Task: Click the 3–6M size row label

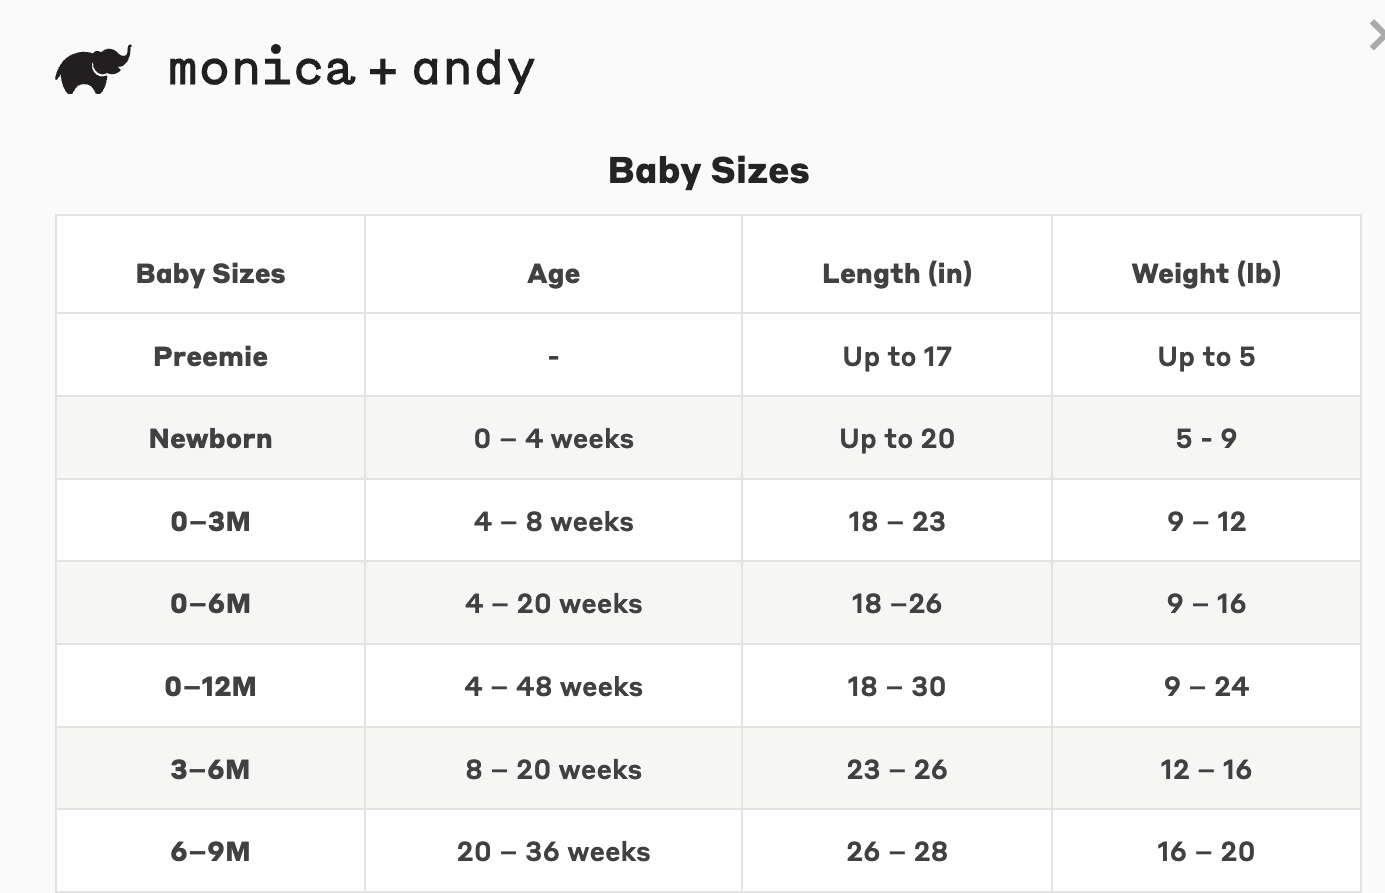Action: (x=211, y=770)
